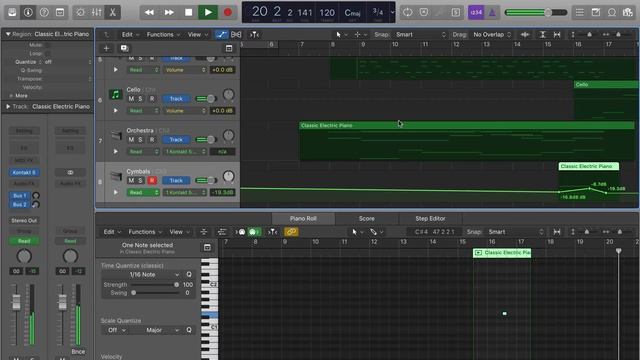Open the Note Pads icon

596,12
